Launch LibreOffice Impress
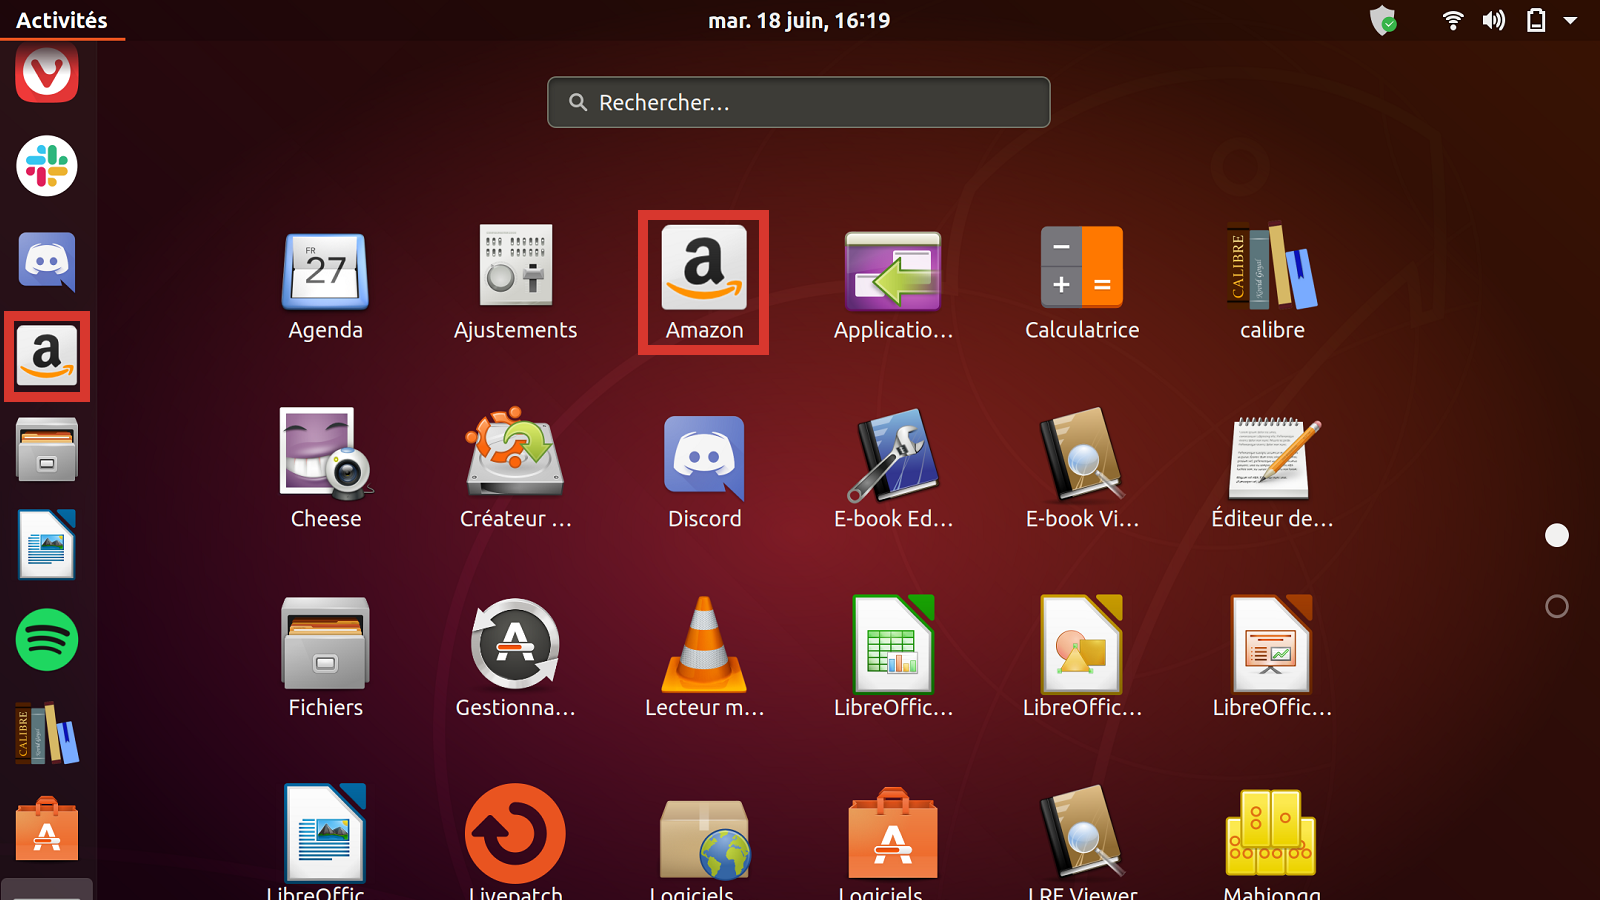Screen dimensions: 1600x900 tap(1271, 645)
